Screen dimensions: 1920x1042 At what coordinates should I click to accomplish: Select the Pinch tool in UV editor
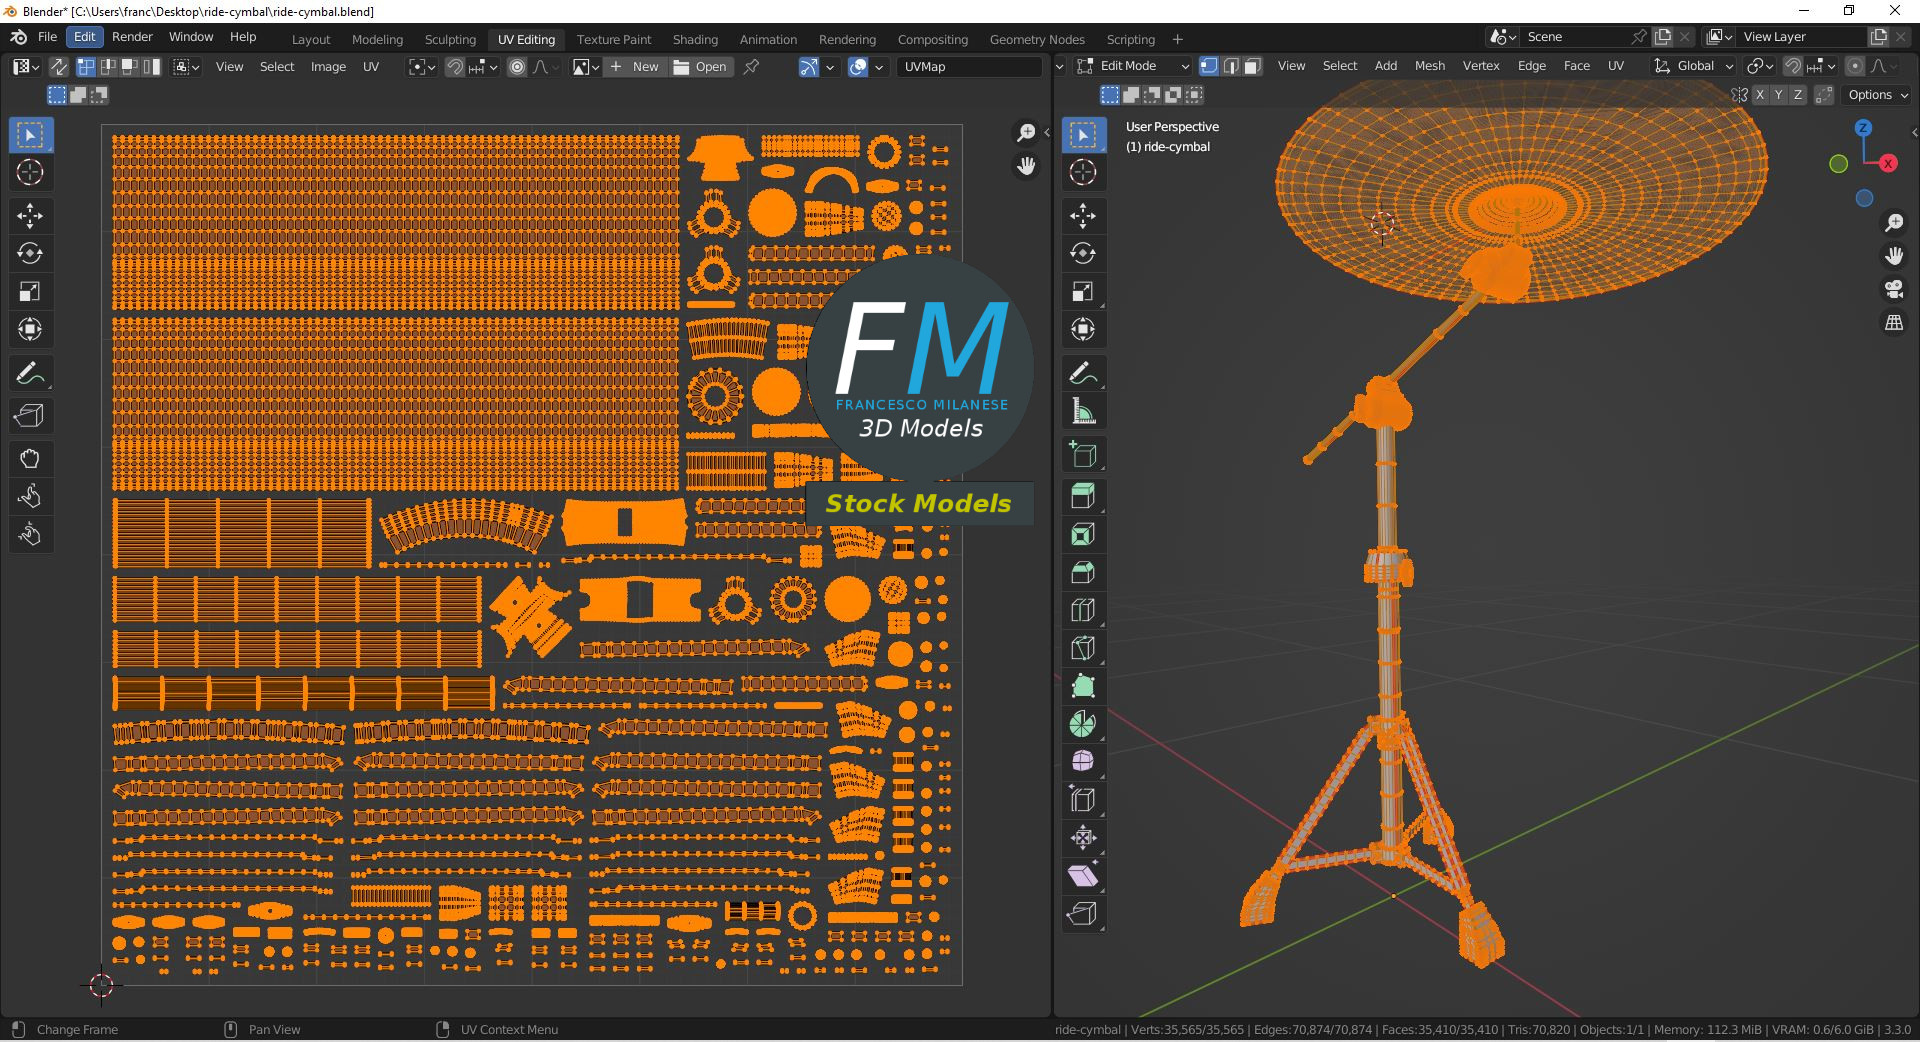pos(30,535)
